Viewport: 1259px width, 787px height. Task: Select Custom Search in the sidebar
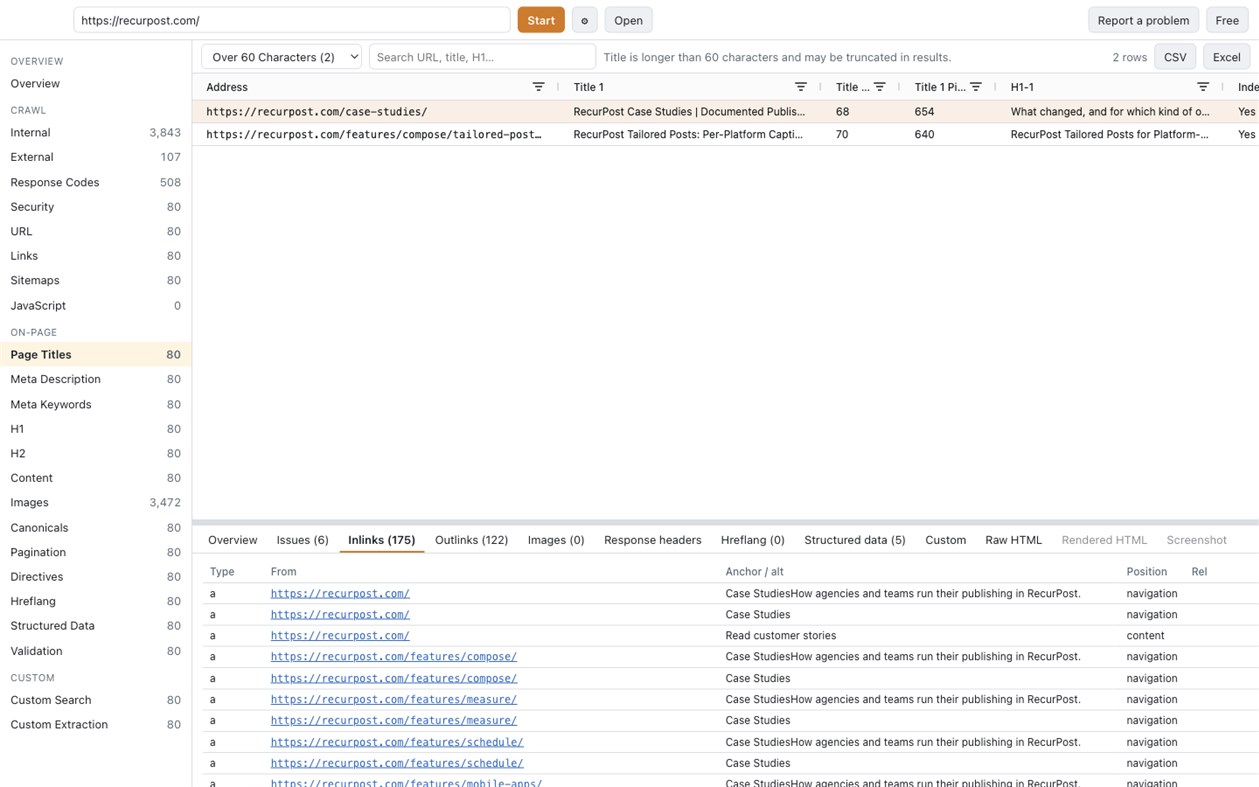(x=96, y=700)
